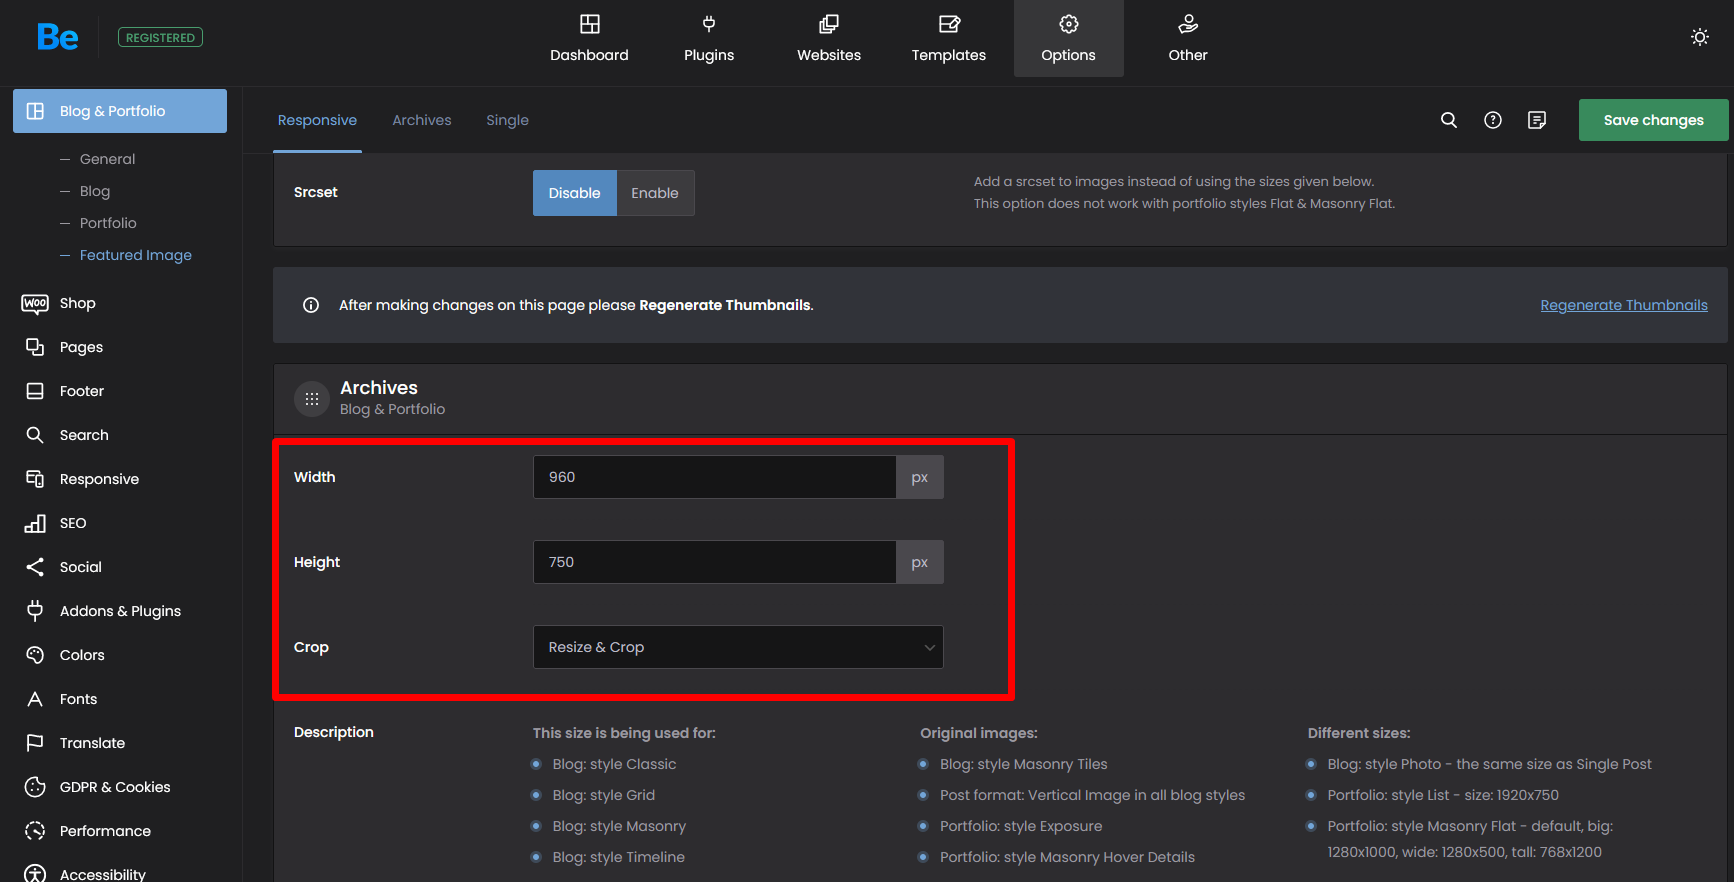This screenshot has height=882, width=1734.
Task: Open Blog submenu item
Action: (95, 191)
